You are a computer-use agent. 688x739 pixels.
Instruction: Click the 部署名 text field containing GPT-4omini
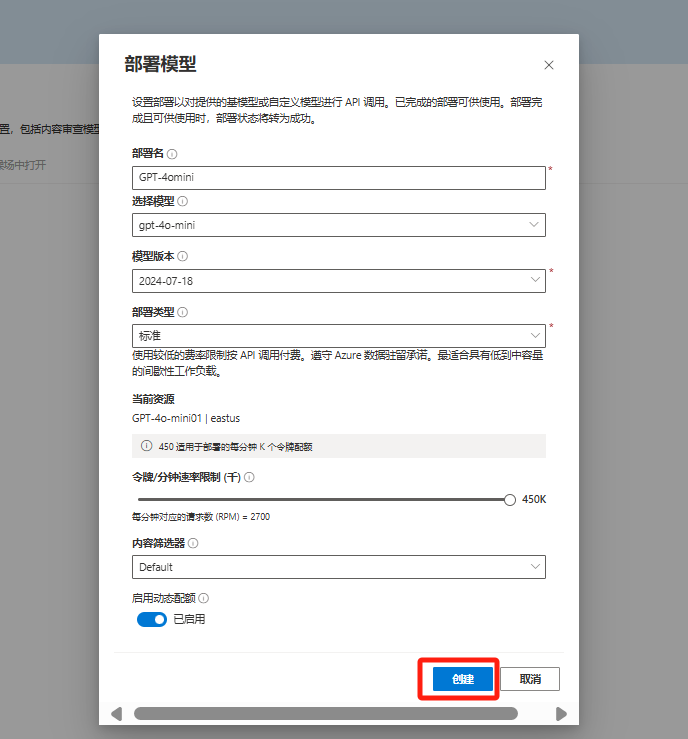tap(338, 177)
